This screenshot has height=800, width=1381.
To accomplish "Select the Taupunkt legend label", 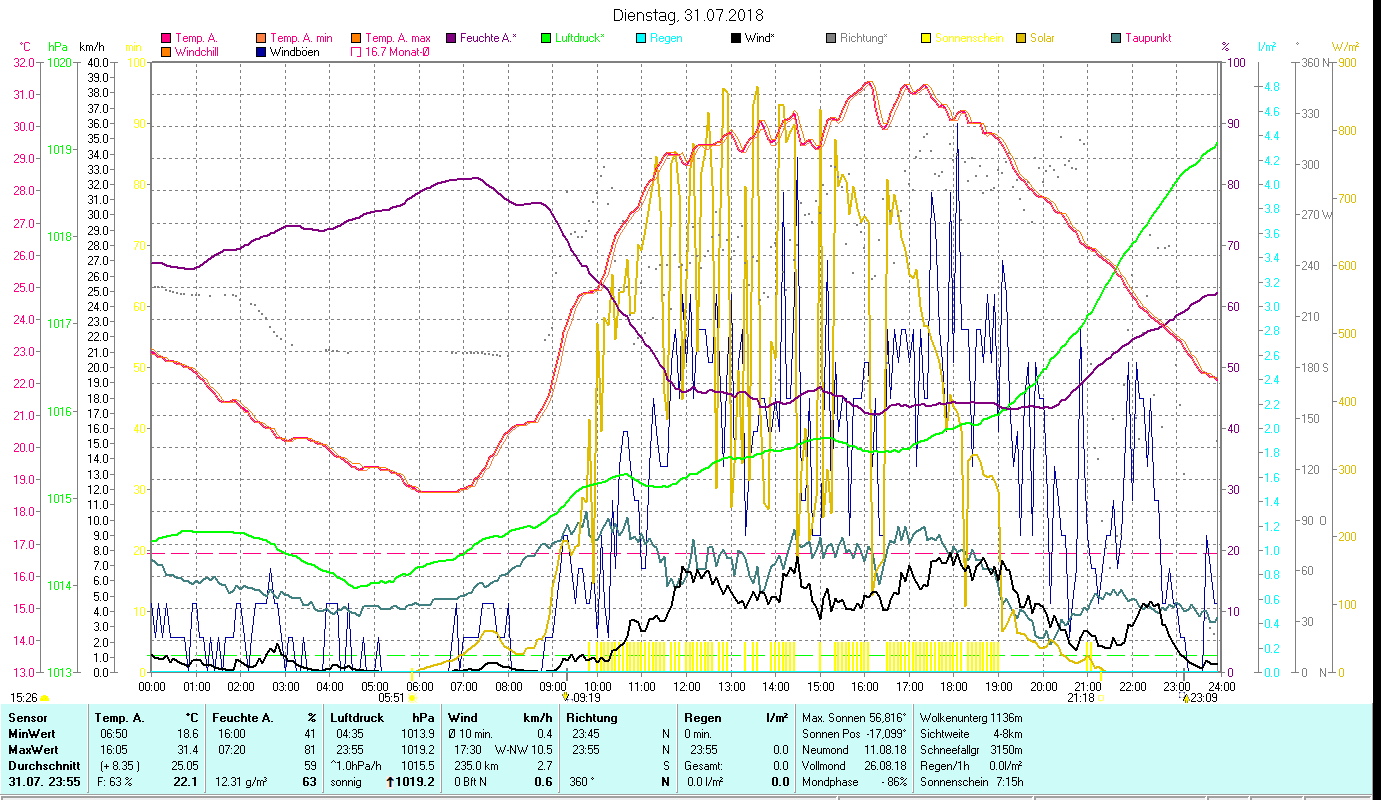I will [1147, 39].
